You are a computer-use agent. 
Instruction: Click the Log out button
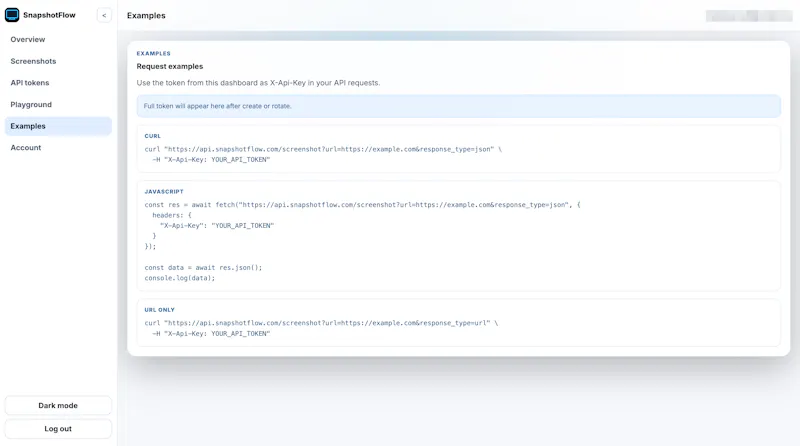tap(58, 429)
